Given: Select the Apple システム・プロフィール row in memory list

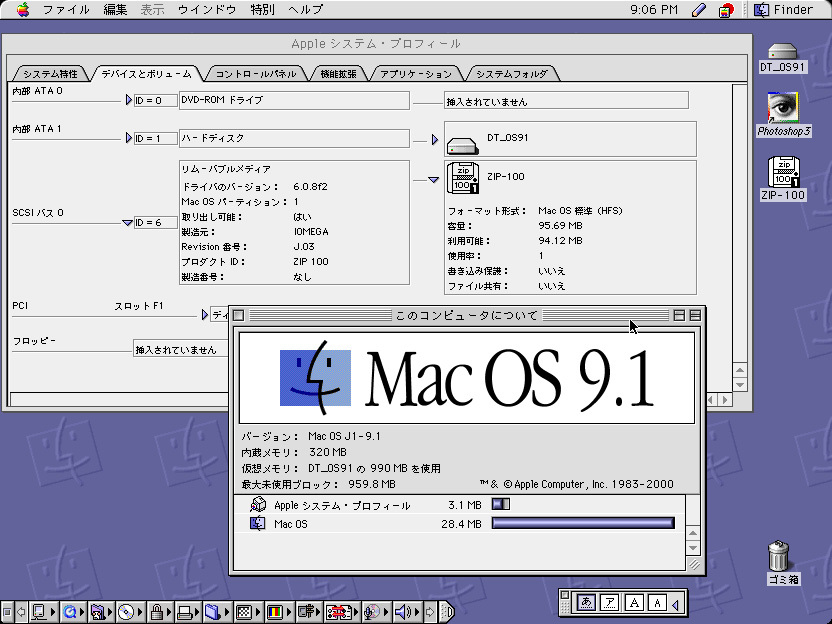Looking at the screenshot, I should [460, 505].
